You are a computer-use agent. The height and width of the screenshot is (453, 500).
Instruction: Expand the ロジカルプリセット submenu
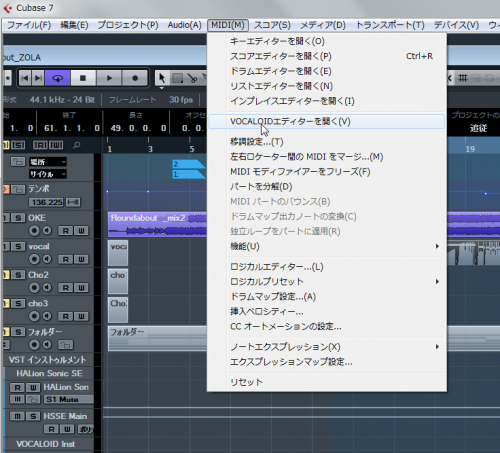[x=326, y=282]
